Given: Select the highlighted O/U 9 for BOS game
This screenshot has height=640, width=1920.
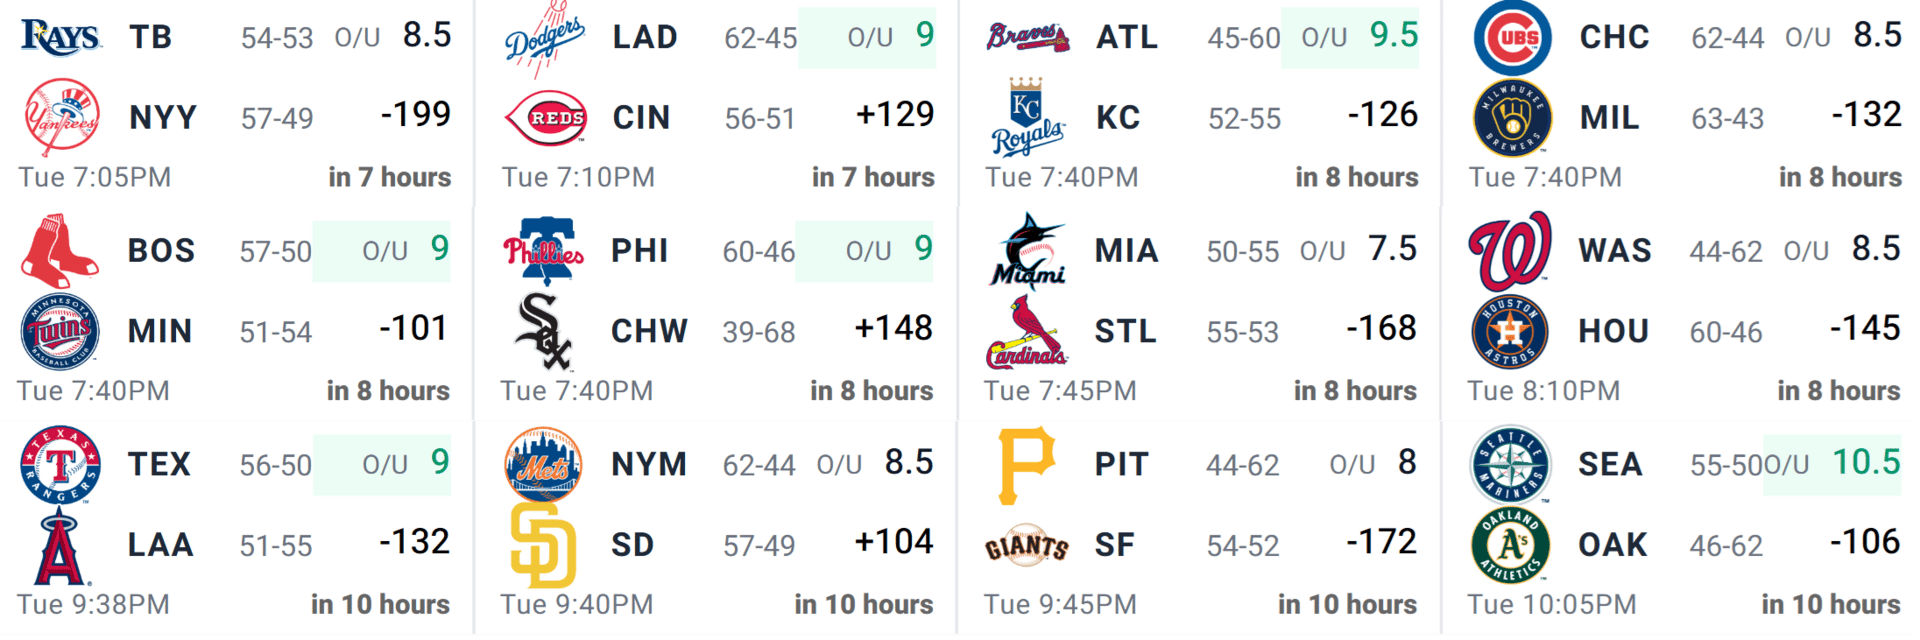Looking at the screenshot, I should click(382, 251).
